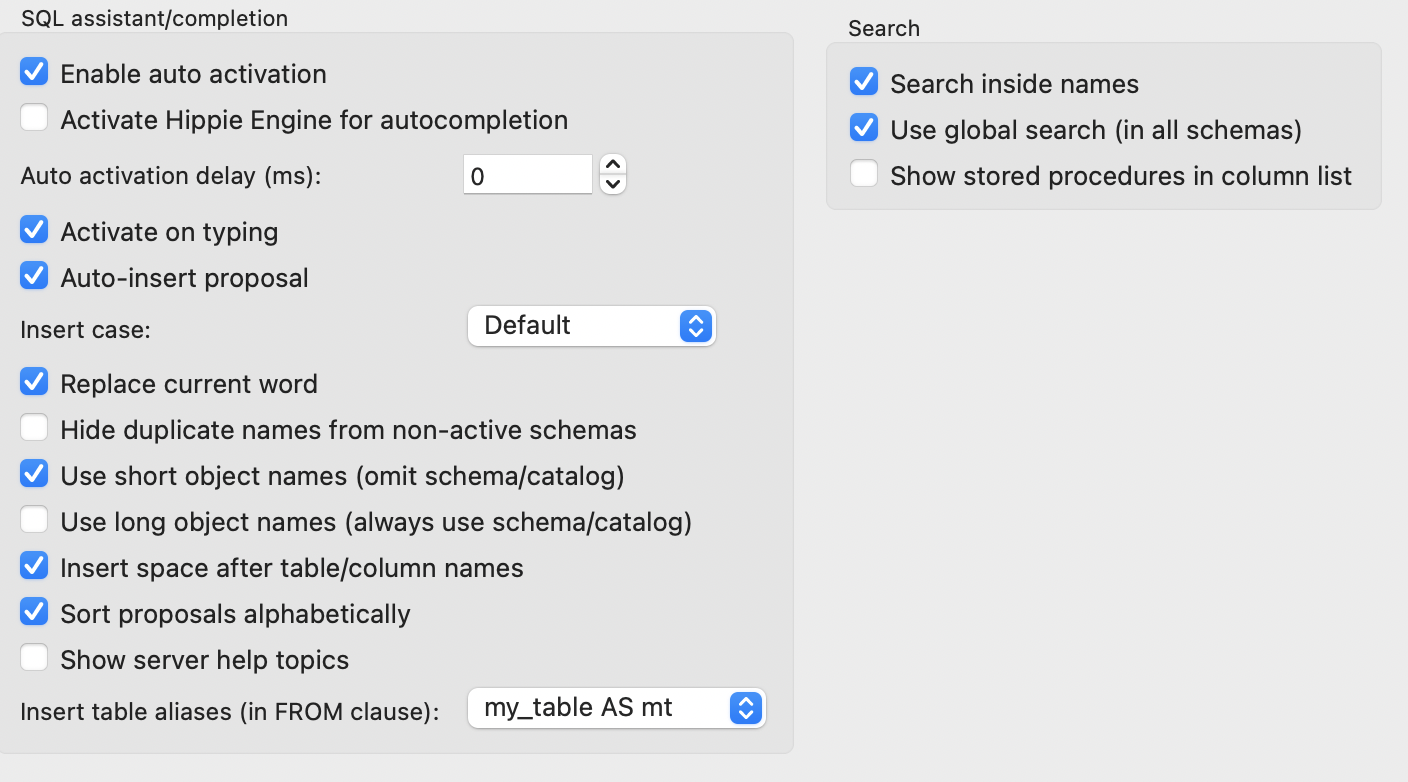The height and width of the screenshot is (782, 1408).
Task: Uncheck Use short object names option
Action: [x=33, y=473]
